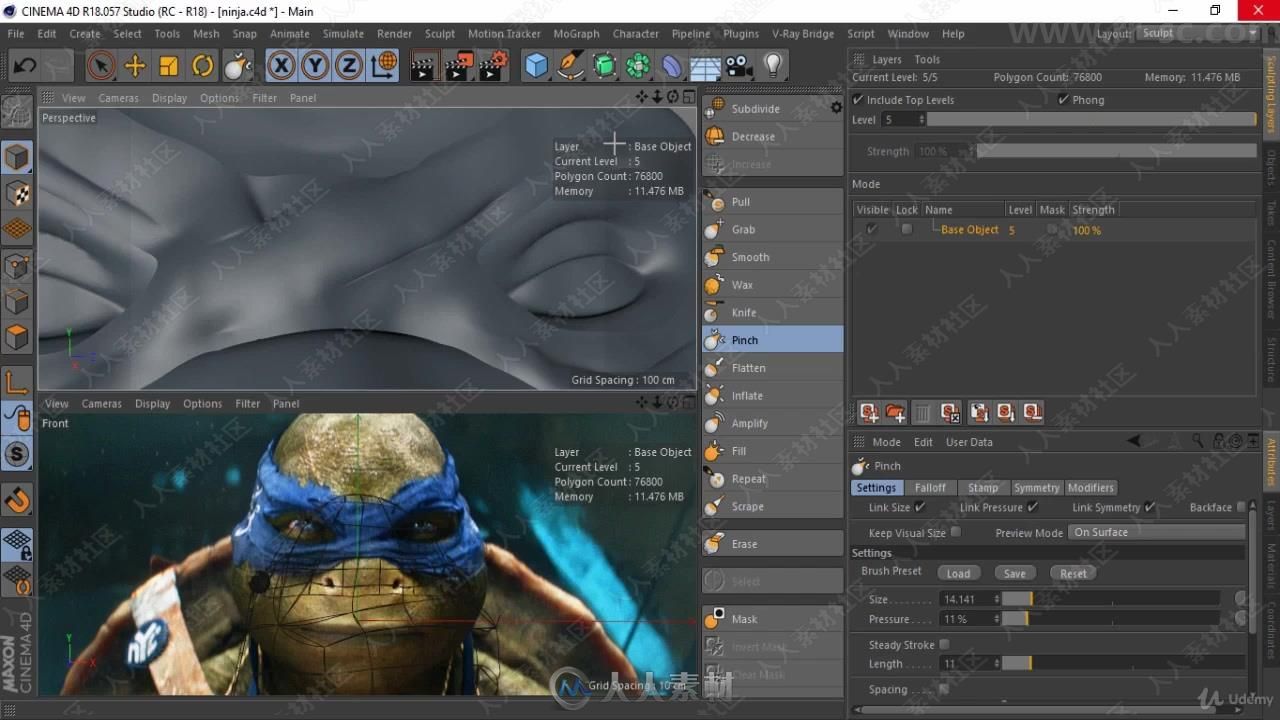The width and height of the screenshot is (1280, 720).
Task: Click the Save brush preset button
Action: [1014, 573]
